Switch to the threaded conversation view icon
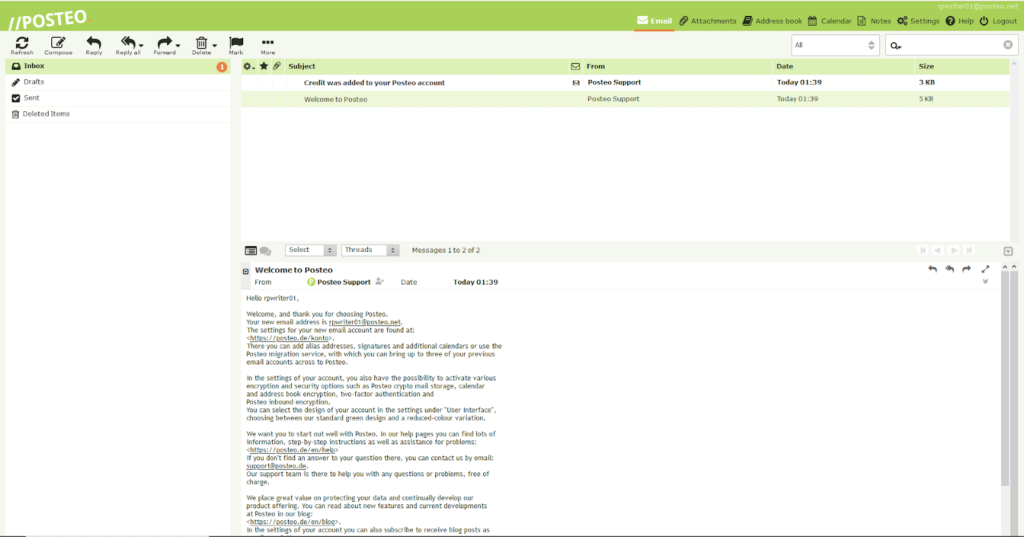Image resolution: width=1024 pixels, height=537 pixels. tap(265, 250)
